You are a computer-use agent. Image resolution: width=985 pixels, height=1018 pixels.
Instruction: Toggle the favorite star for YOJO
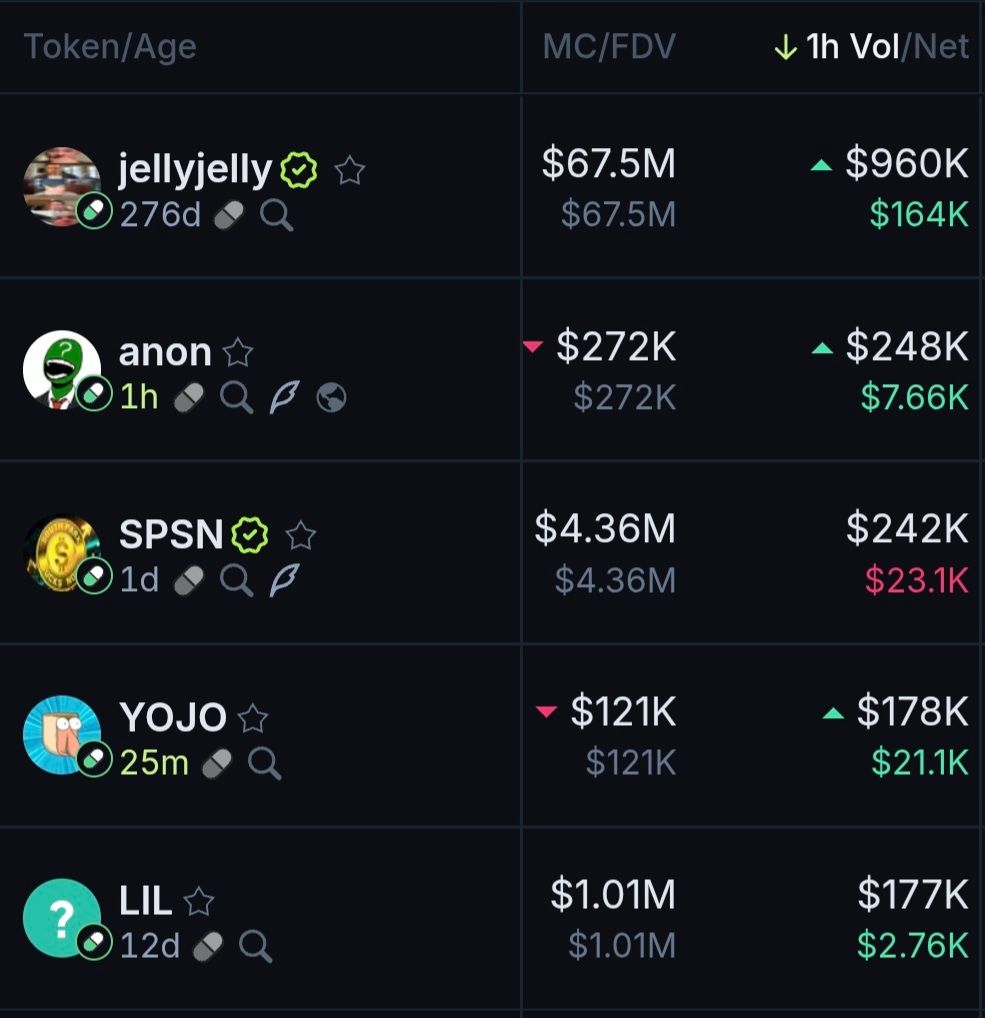[x=253, y=718]
